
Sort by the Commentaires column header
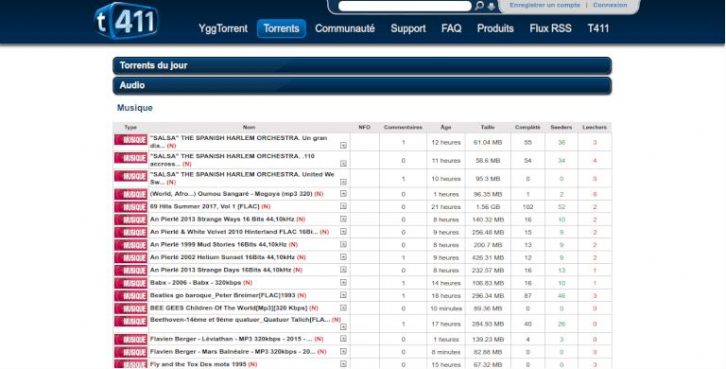coord(403,127)
